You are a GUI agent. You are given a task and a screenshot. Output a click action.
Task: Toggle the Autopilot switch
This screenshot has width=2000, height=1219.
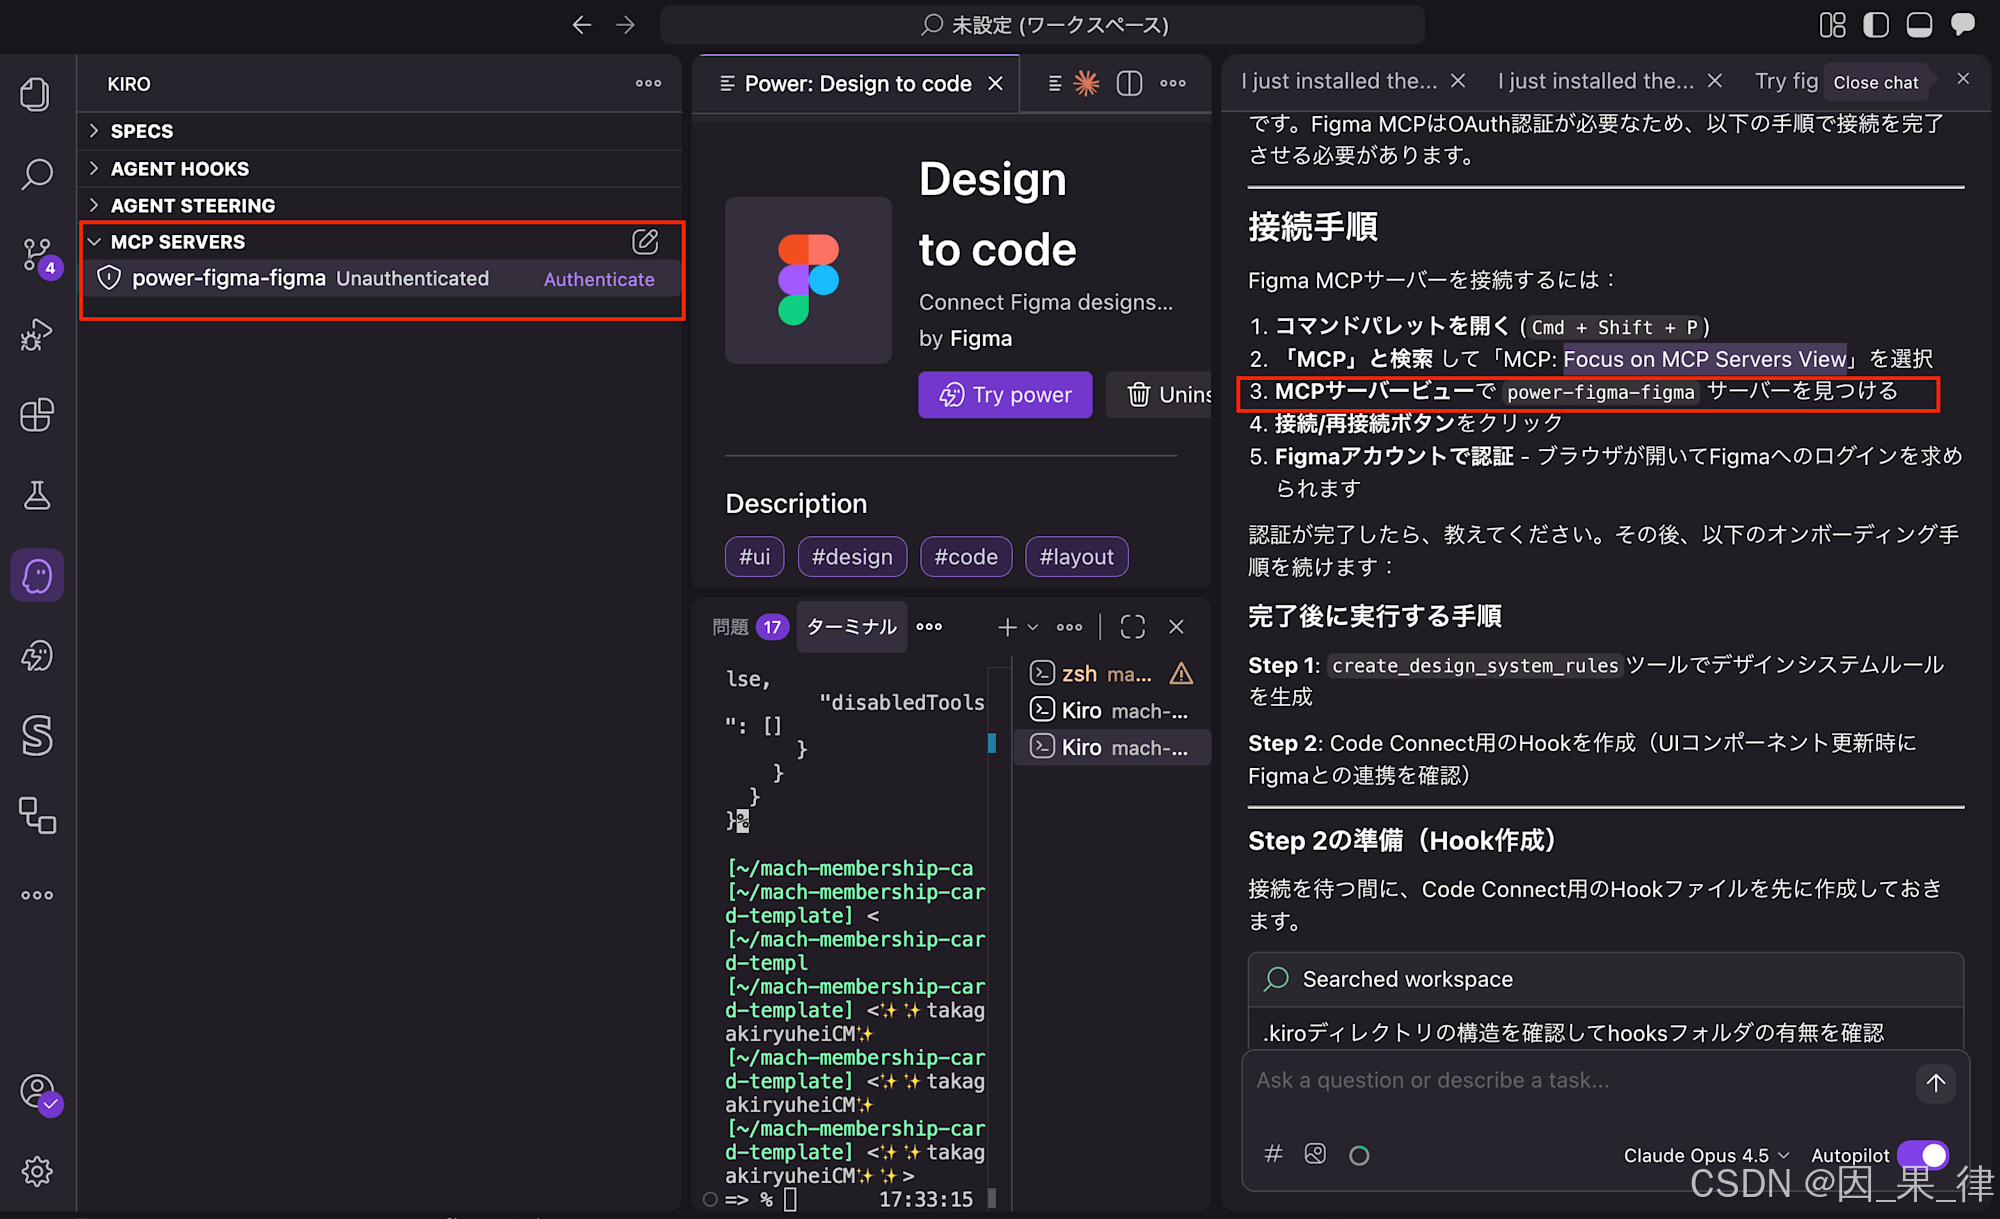tap(1922, 1155)
